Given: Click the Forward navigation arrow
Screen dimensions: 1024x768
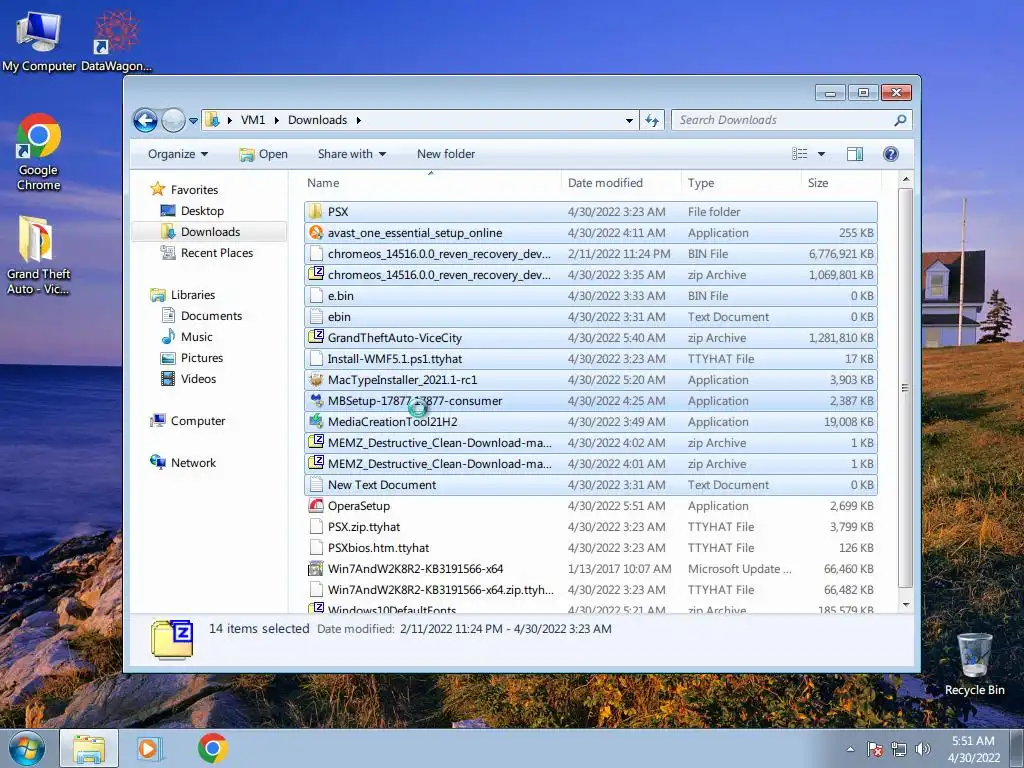Looking at the screenshot, I should tap(173, 120).
